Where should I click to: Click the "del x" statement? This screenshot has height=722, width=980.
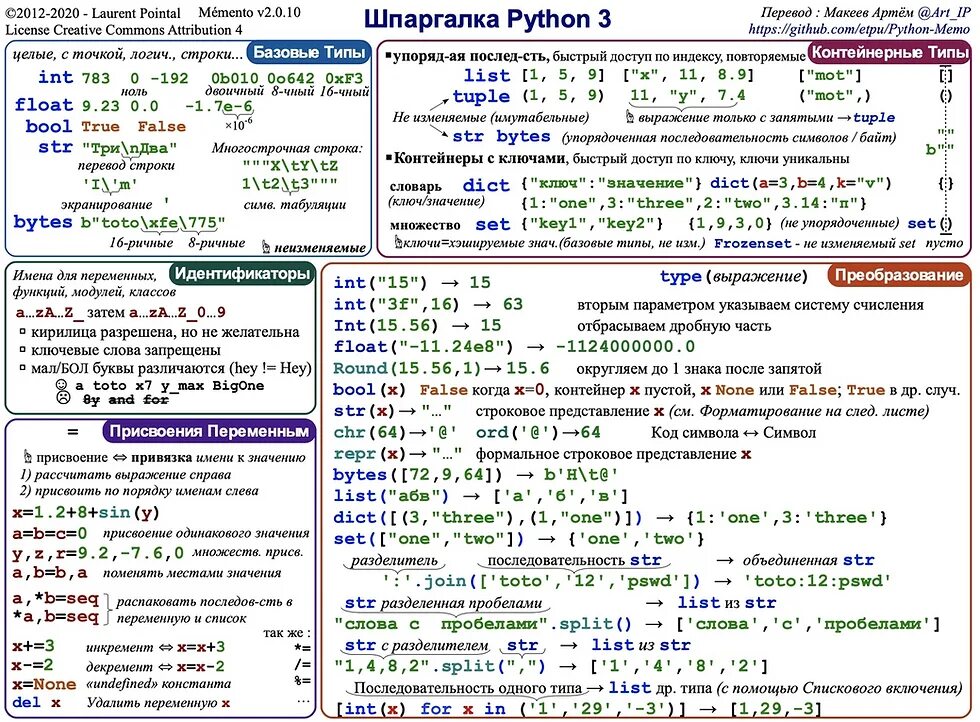36,703
